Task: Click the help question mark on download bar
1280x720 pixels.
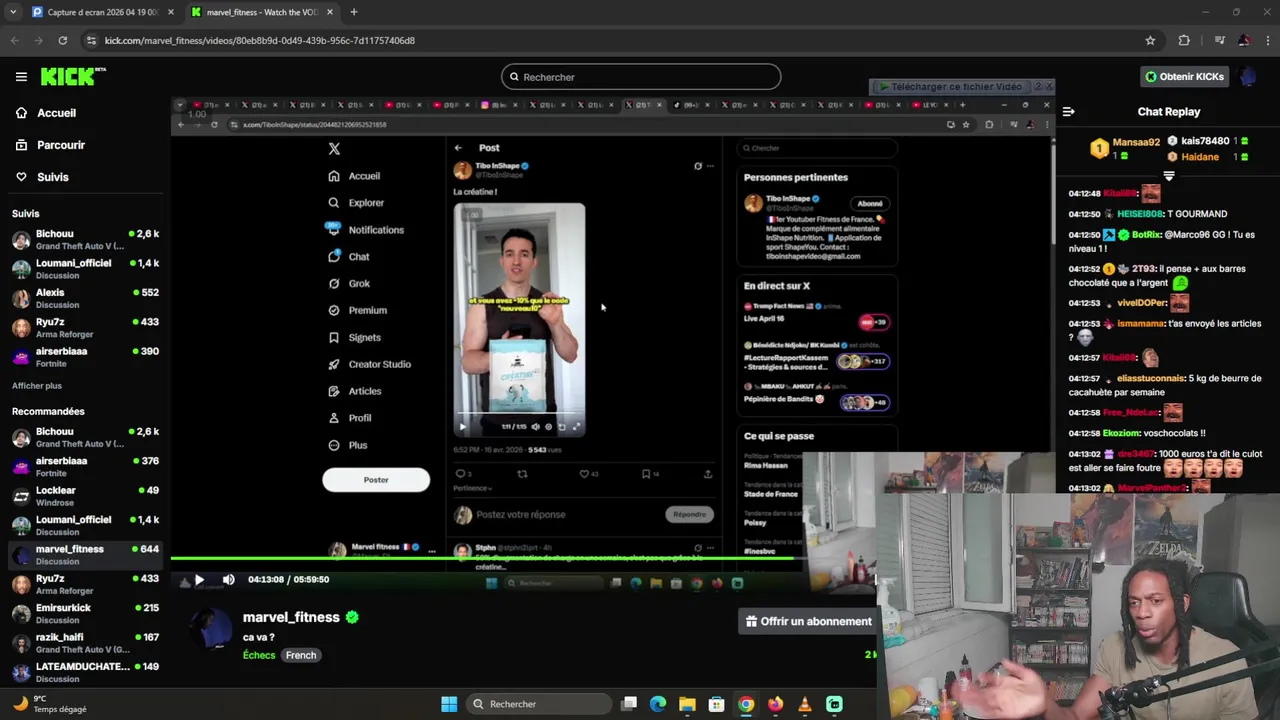Action: pos(1037,87)
